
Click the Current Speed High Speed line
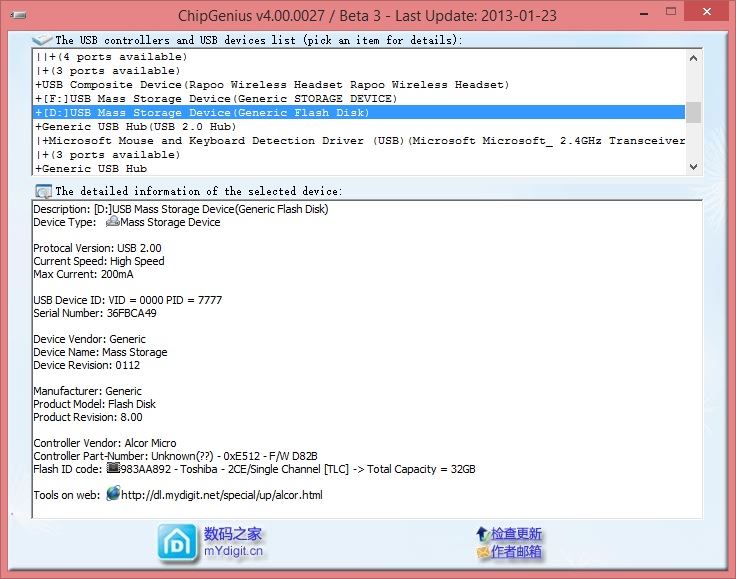coord(99,261)
